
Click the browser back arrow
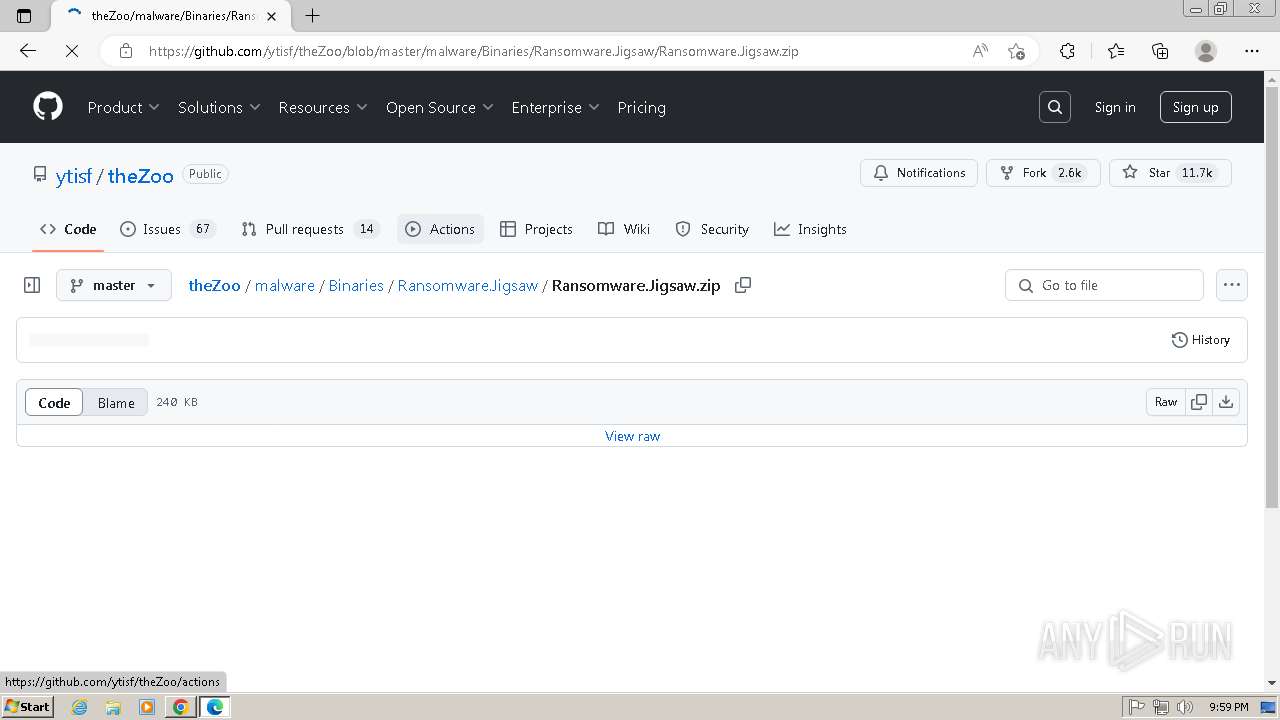click(x=28, y=51)
